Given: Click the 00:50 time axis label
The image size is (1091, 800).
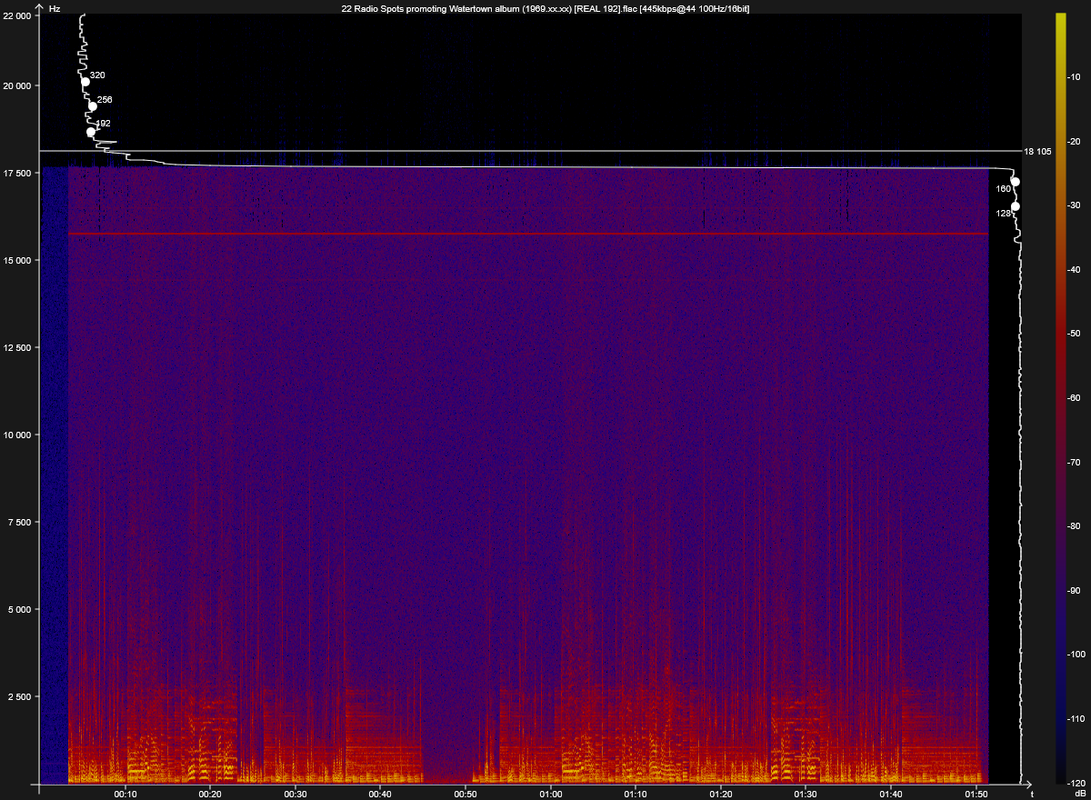Looking at the screenshot, I should click(x=465, y=794).
